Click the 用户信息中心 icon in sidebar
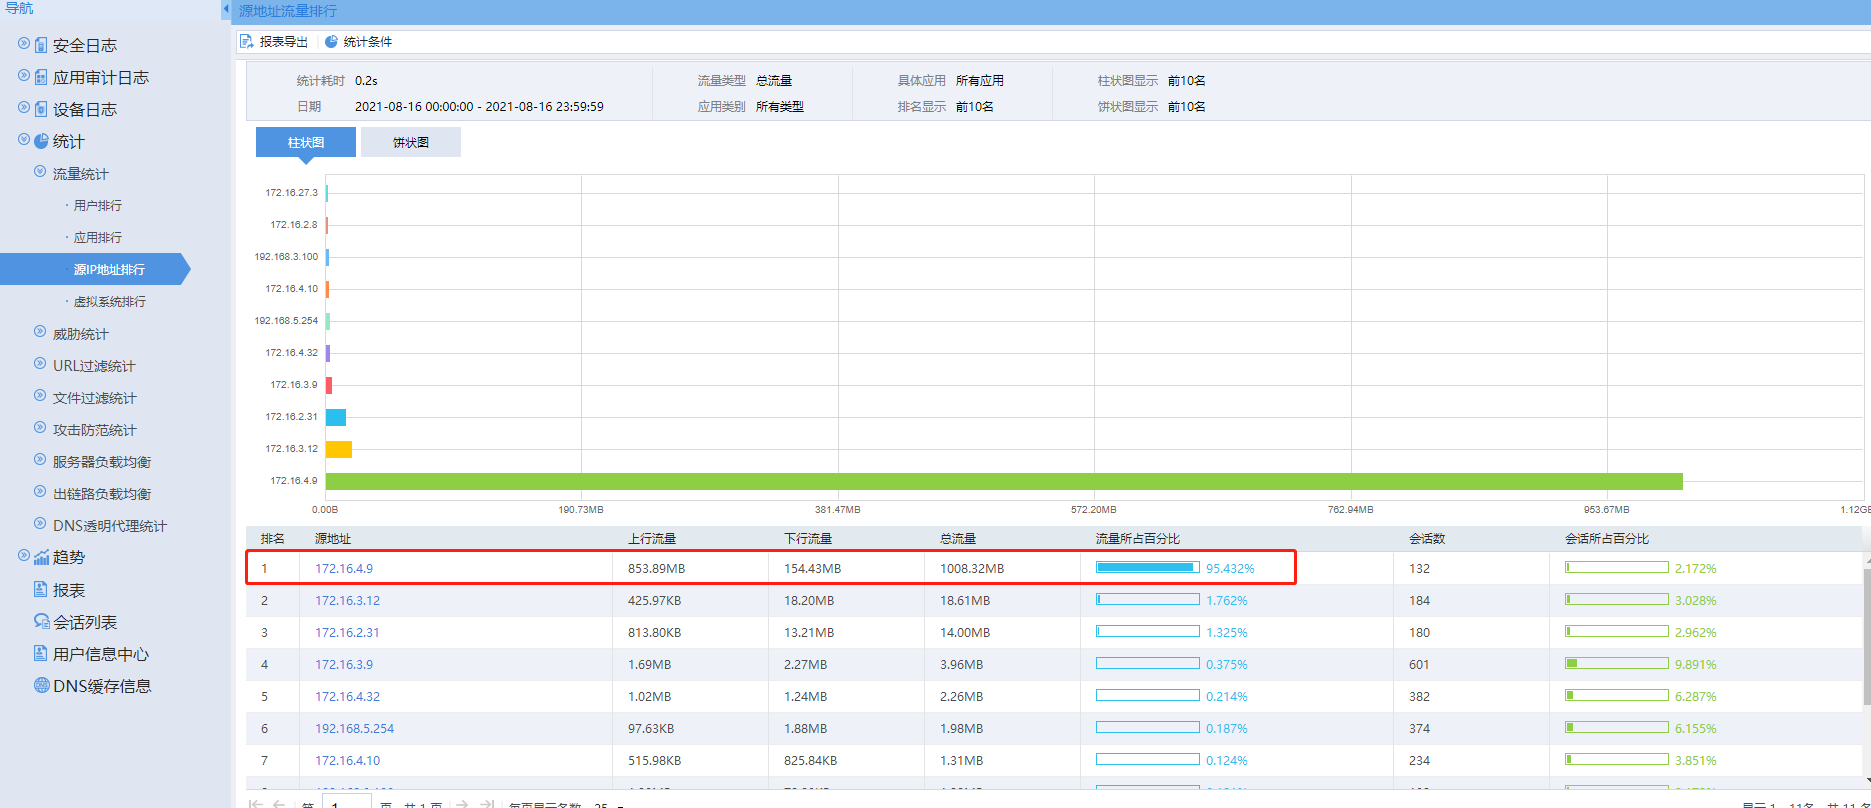Viewport: 1871px width, 808px height. [41, 654]
